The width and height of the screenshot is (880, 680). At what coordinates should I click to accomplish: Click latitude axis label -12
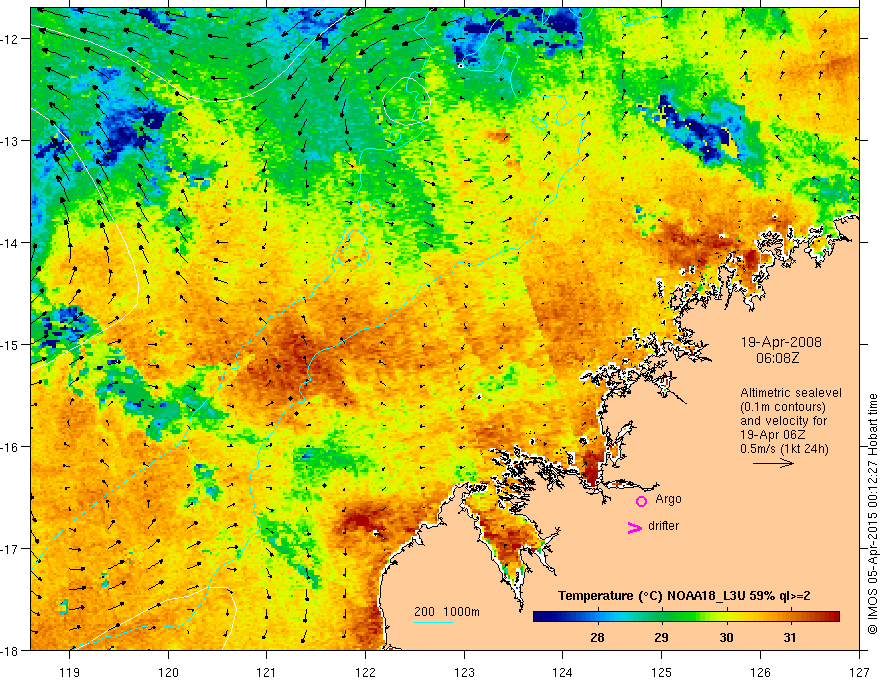click(x=10, y=39)
